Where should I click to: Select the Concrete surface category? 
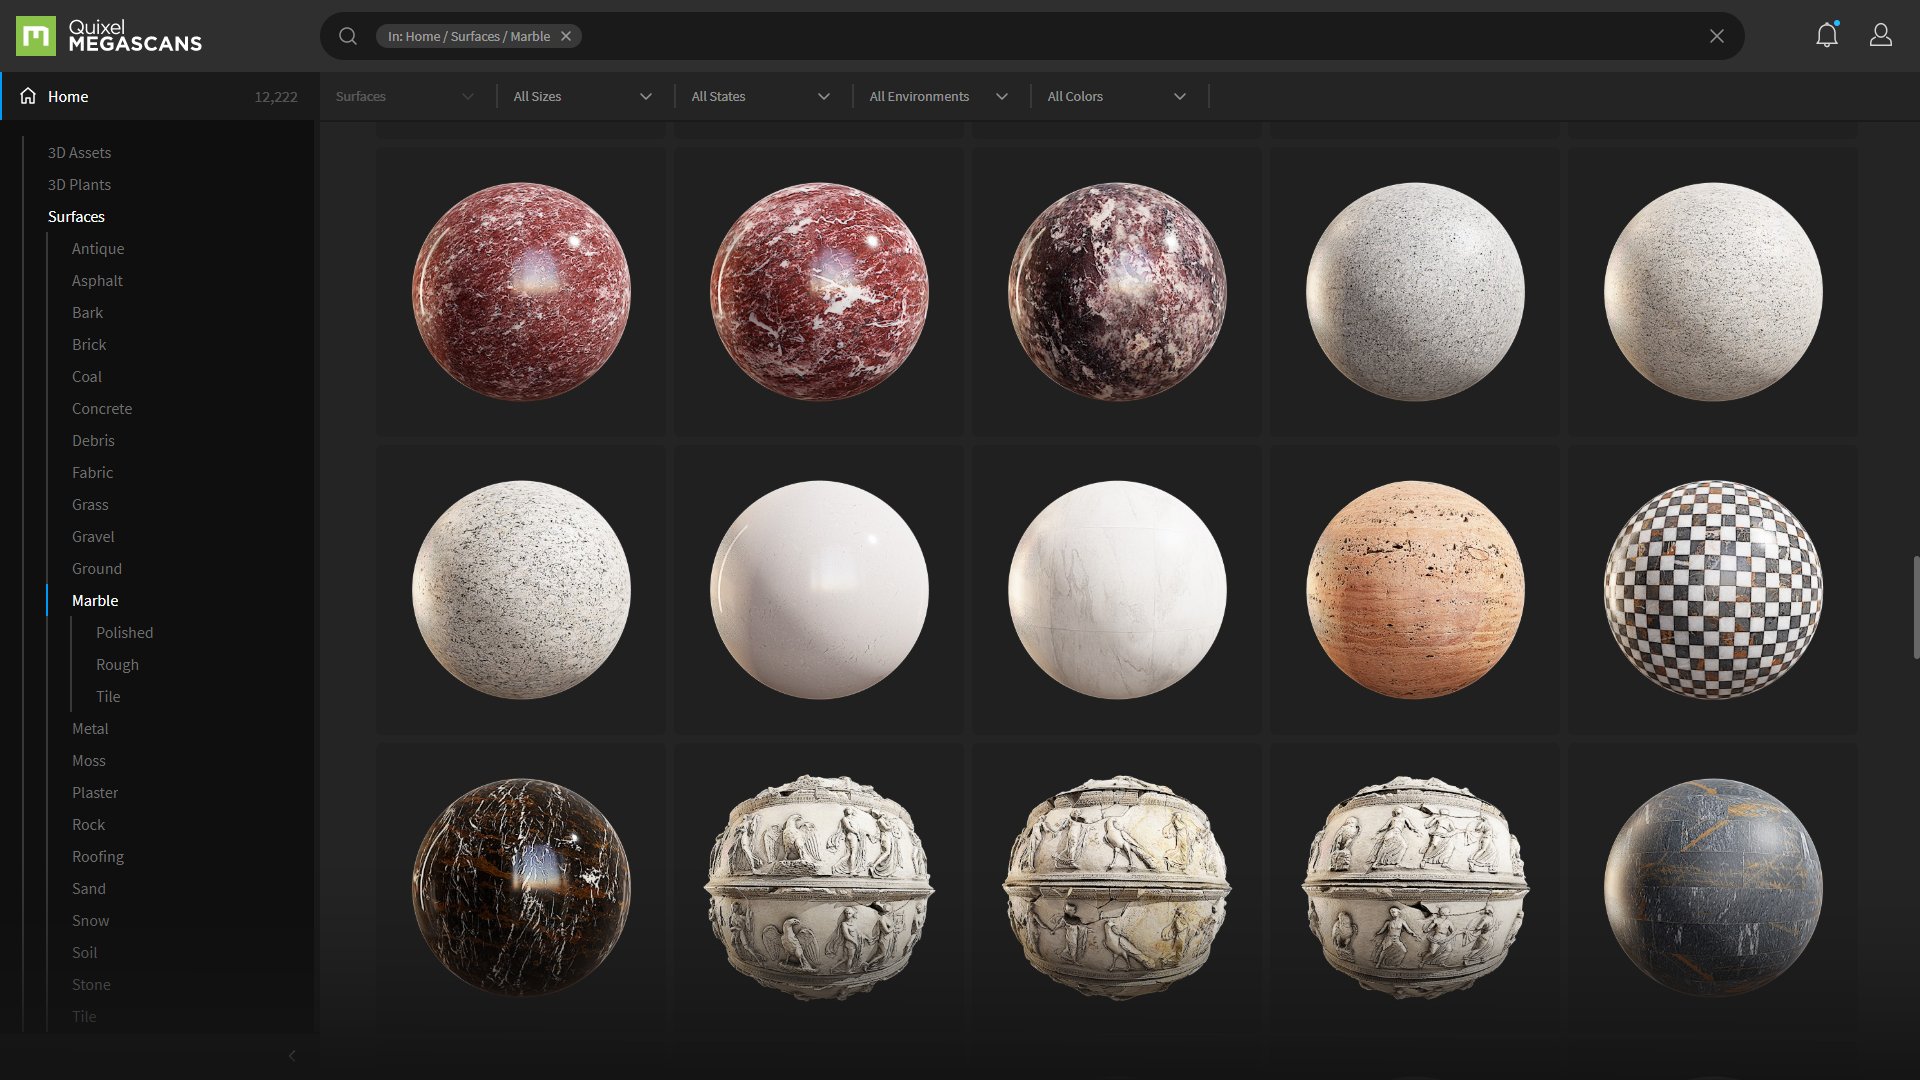coord(102,408)
